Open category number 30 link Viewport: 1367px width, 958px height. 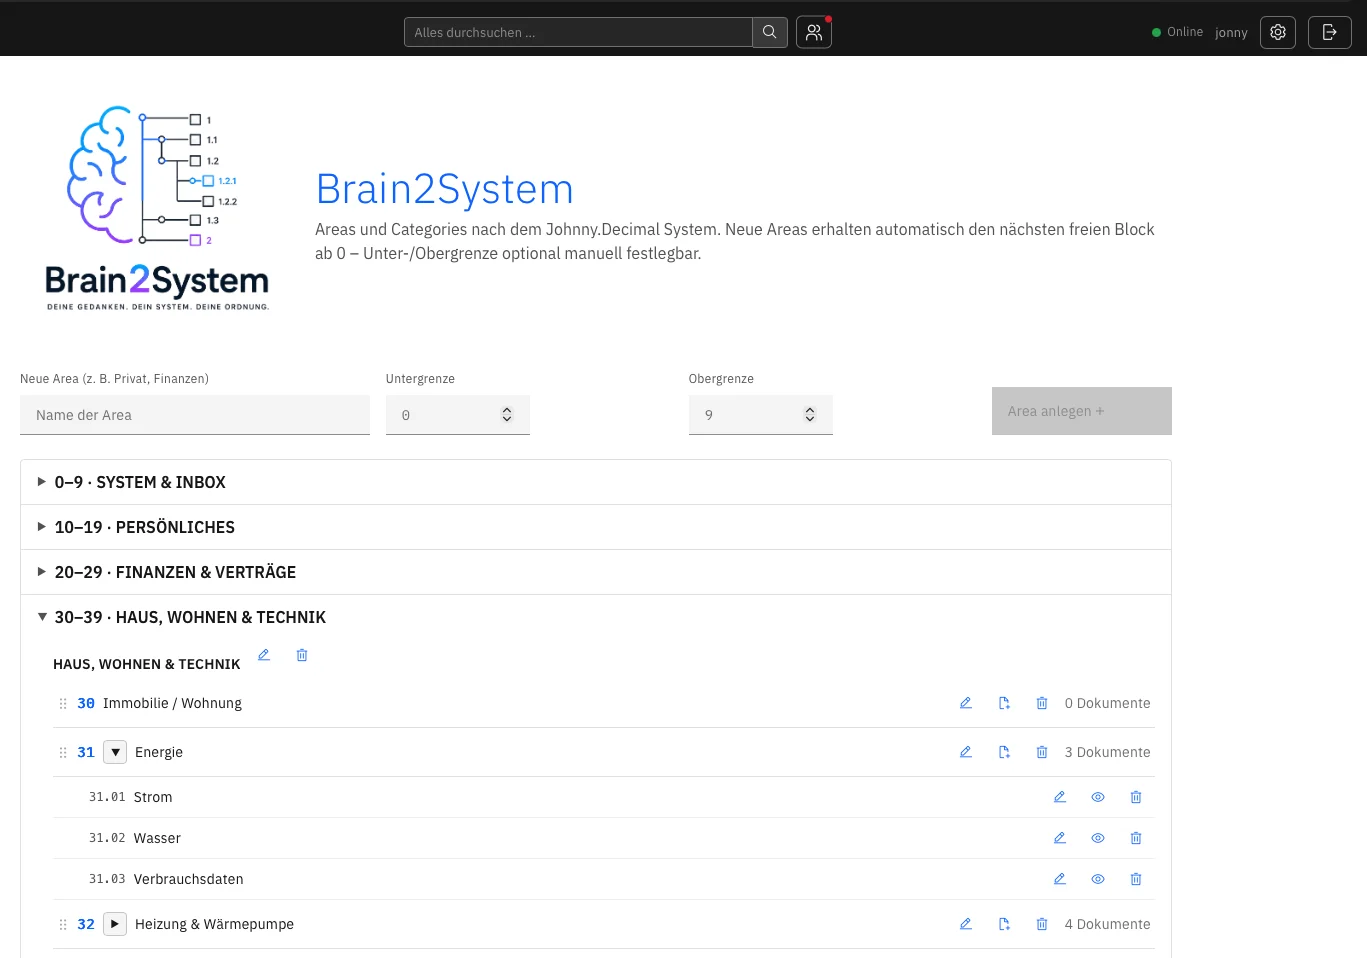tap(86, 703)
